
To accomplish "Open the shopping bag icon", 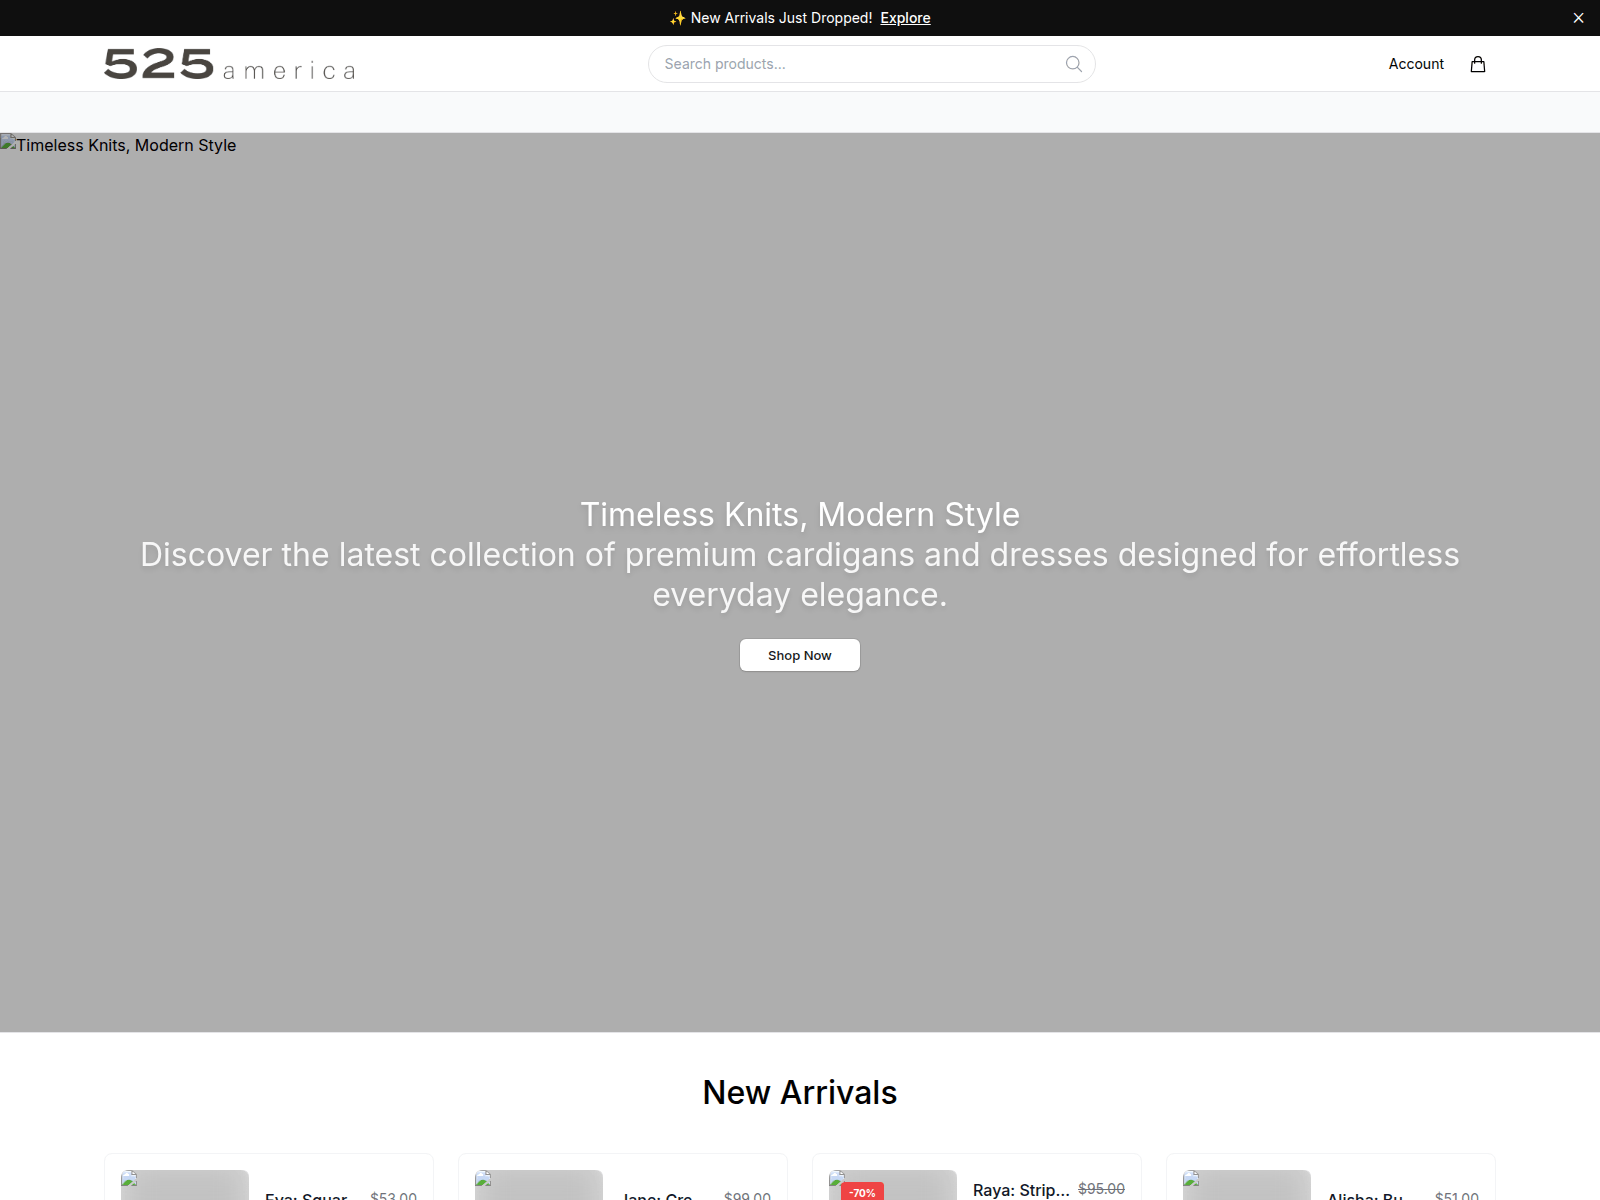I will (x=1478, y=64).
